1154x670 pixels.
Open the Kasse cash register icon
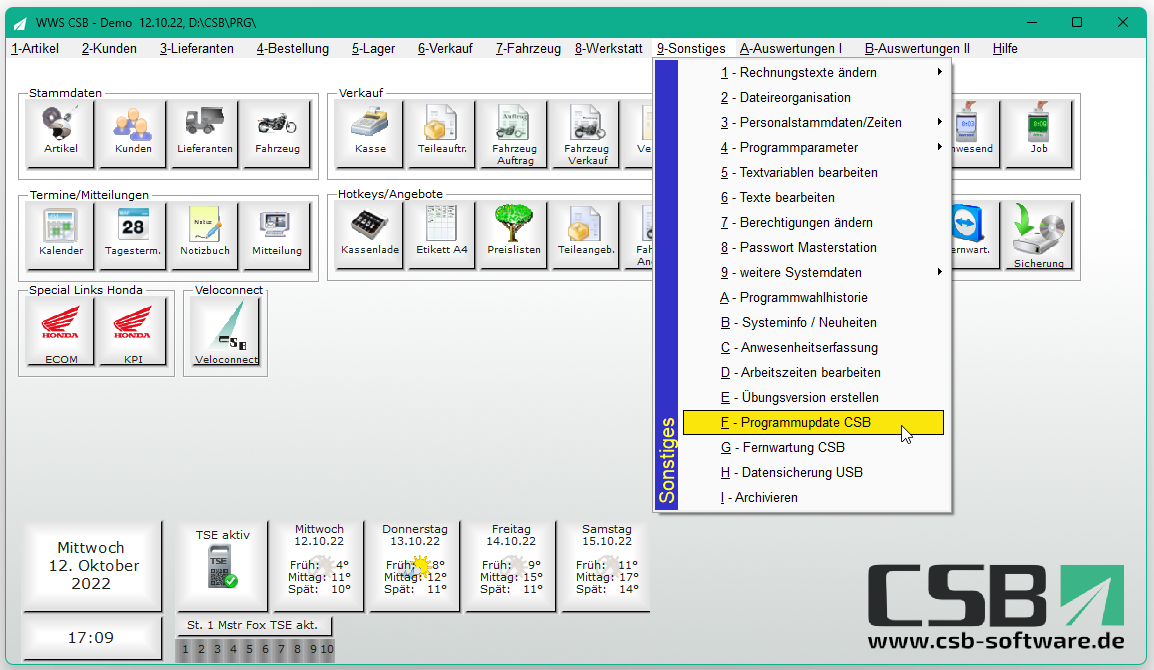tap(369, 134)
